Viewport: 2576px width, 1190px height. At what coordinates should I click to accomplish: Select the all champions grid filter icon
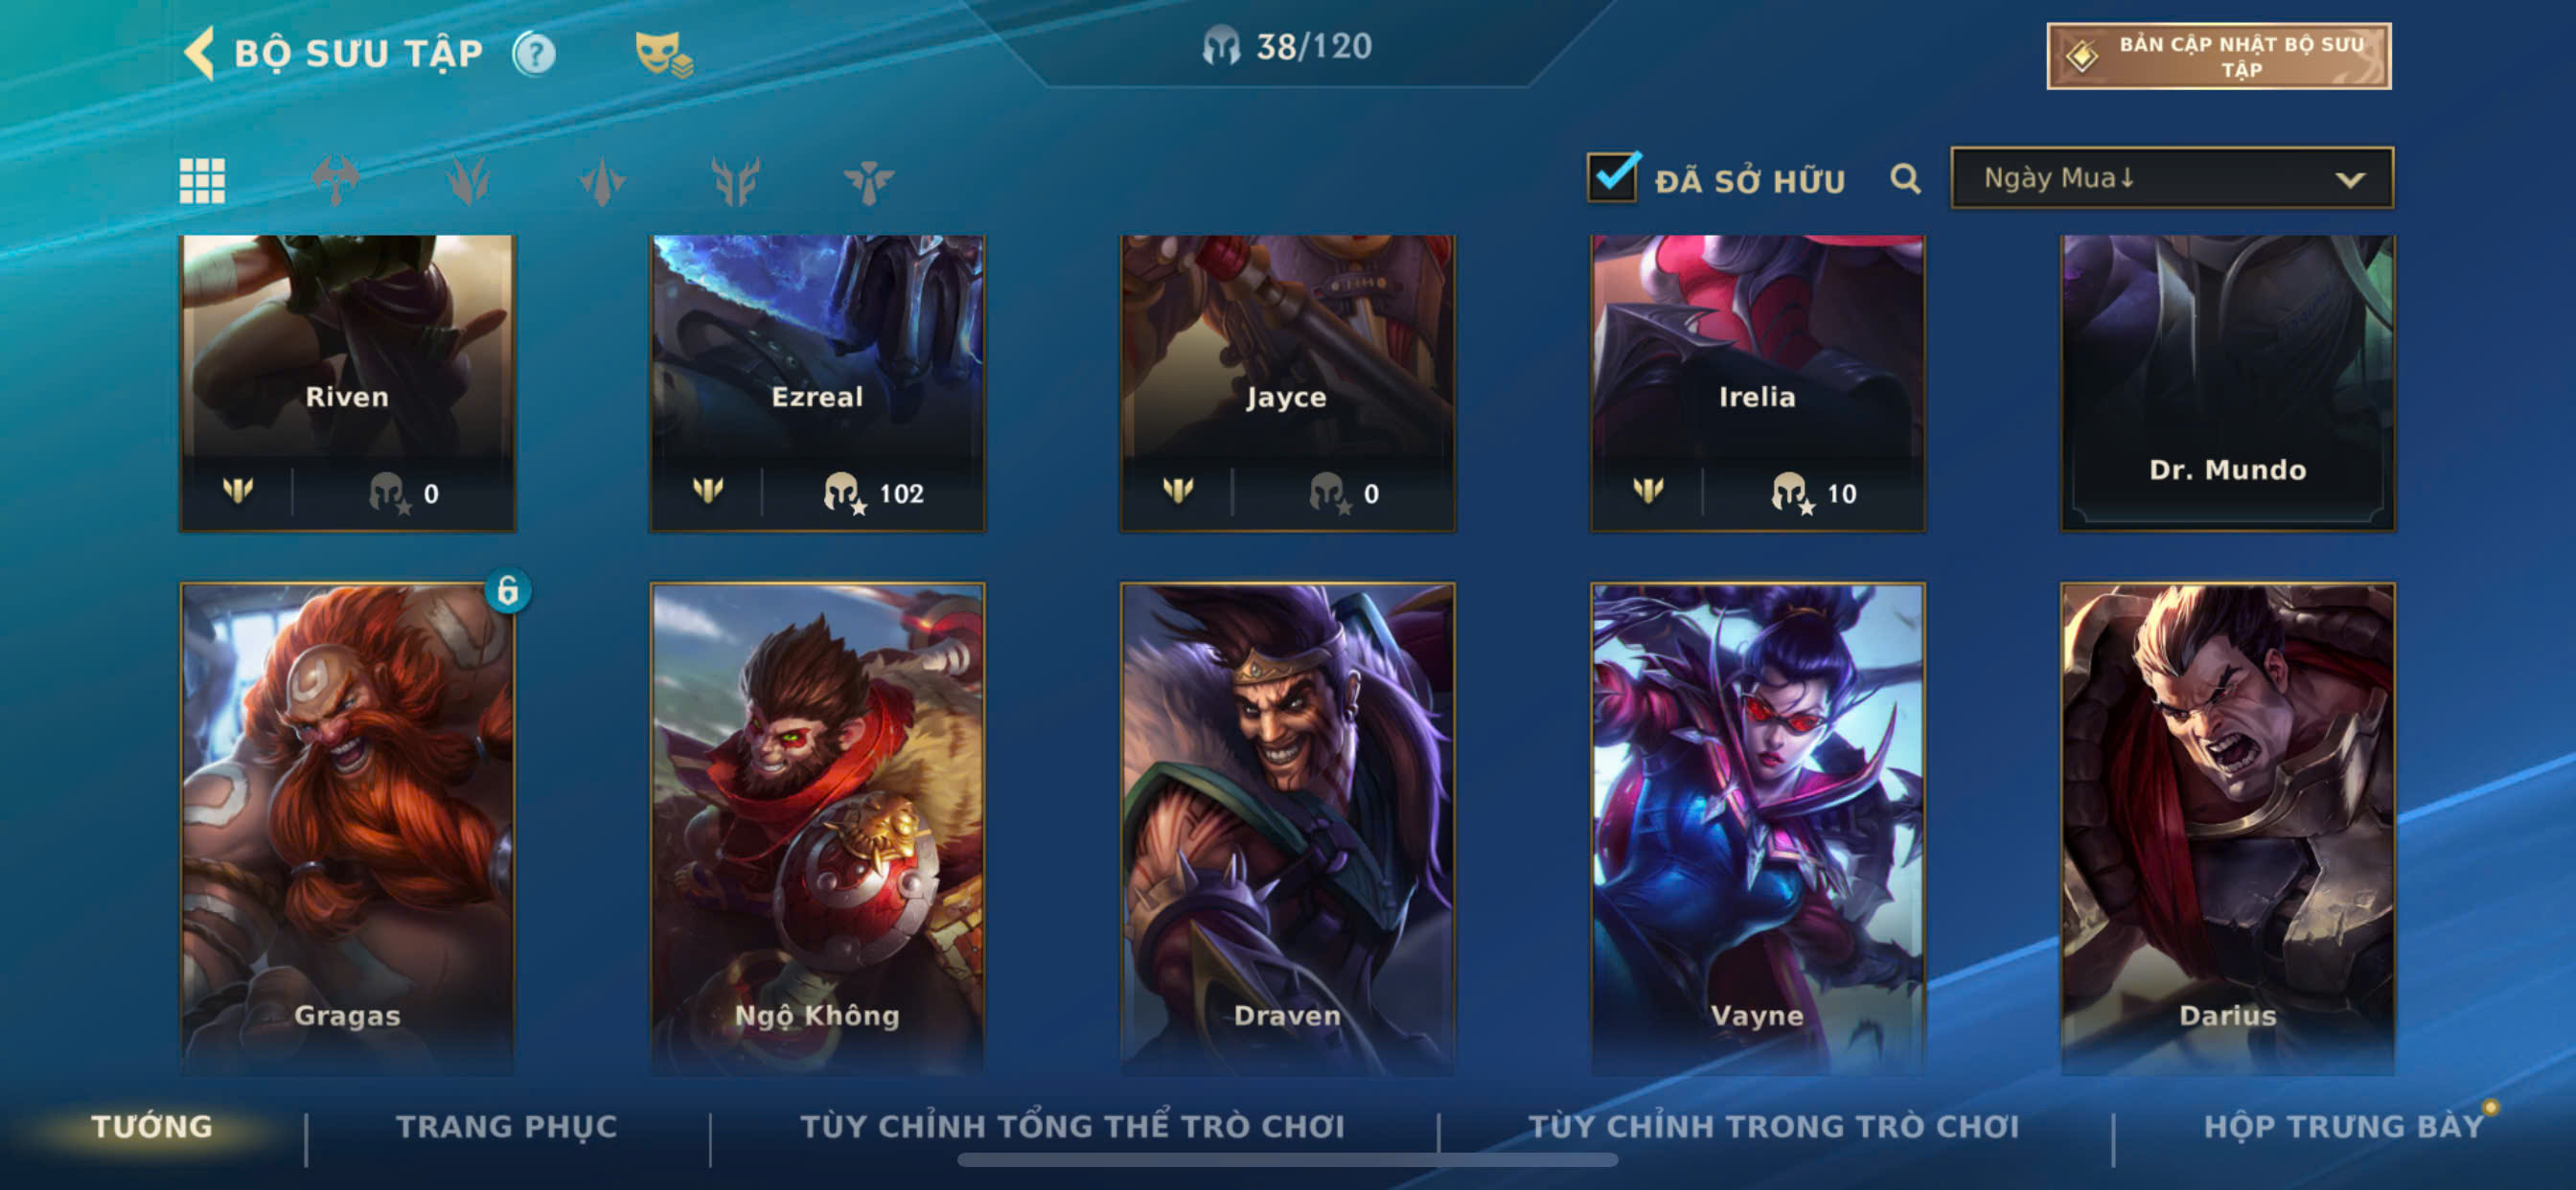tap(202, 181)
